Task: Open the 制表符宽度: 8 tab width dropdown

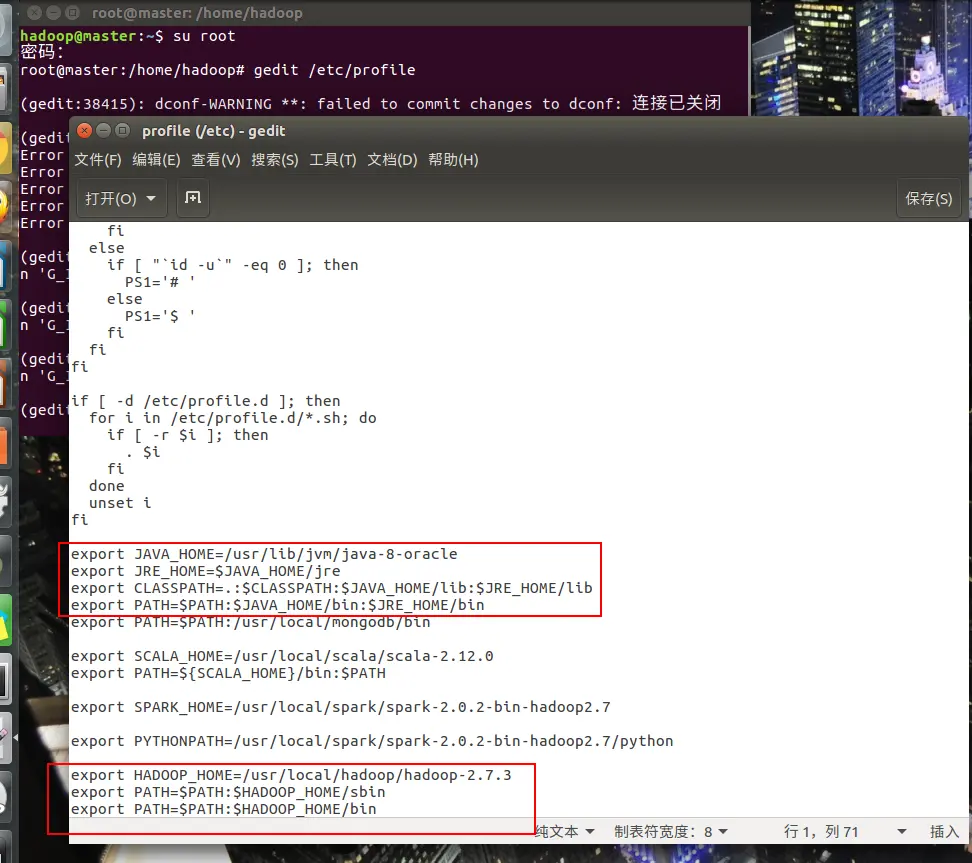Action: tap(671, 831)
